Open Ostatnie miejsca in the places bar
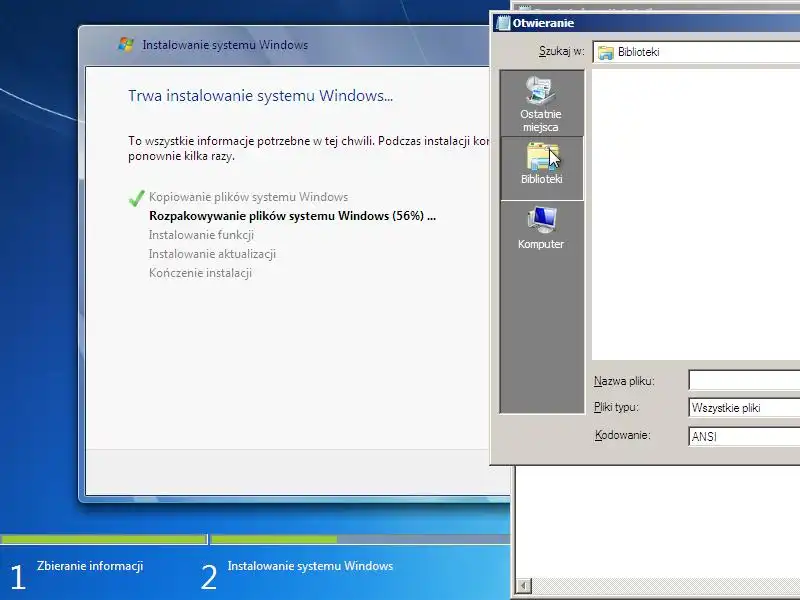800x600 pixels. (541, 104)
